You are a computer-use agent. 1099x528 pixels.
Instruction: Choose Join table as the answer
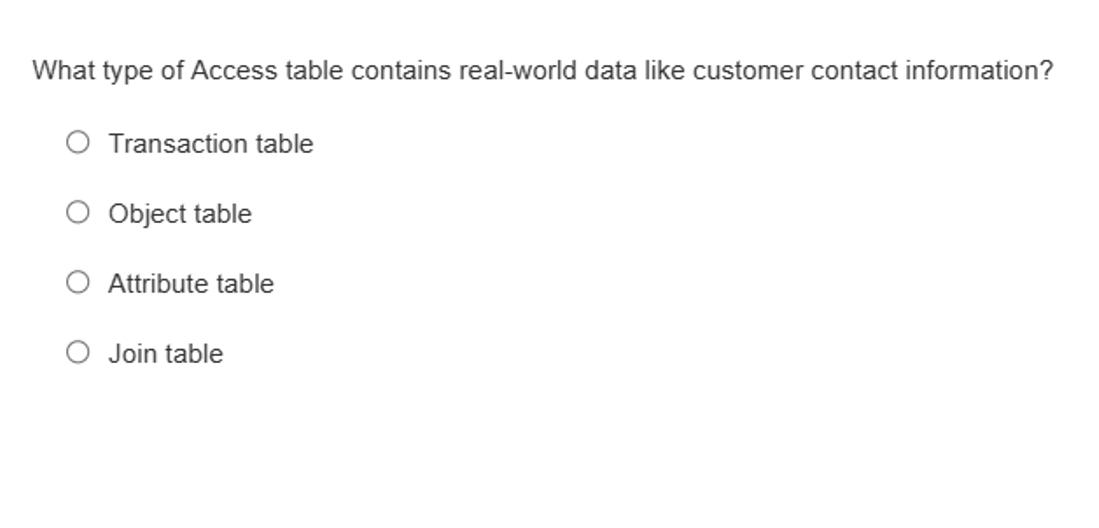point(78,353)
